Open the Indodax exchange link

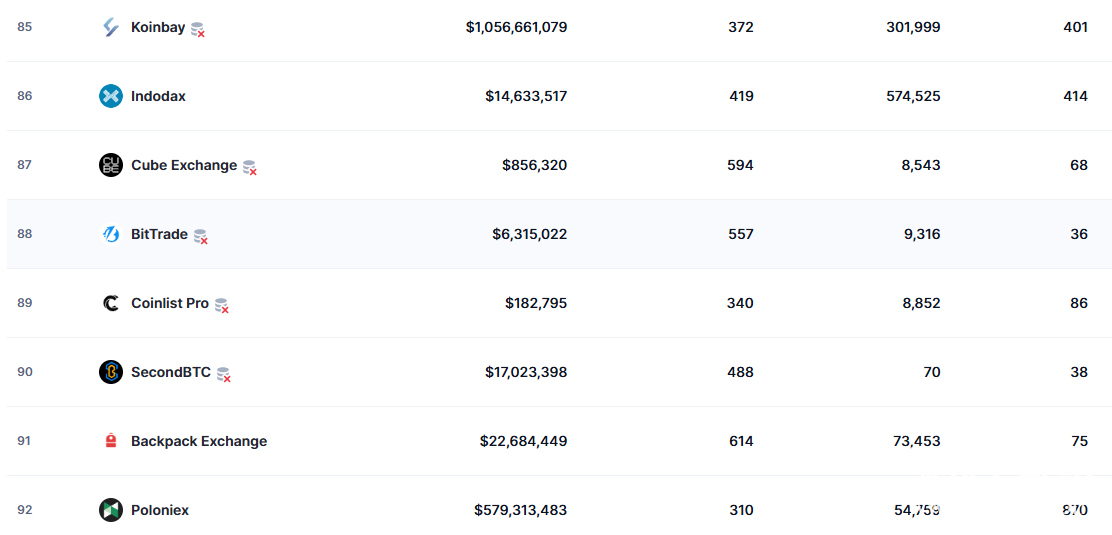[158, 96]
